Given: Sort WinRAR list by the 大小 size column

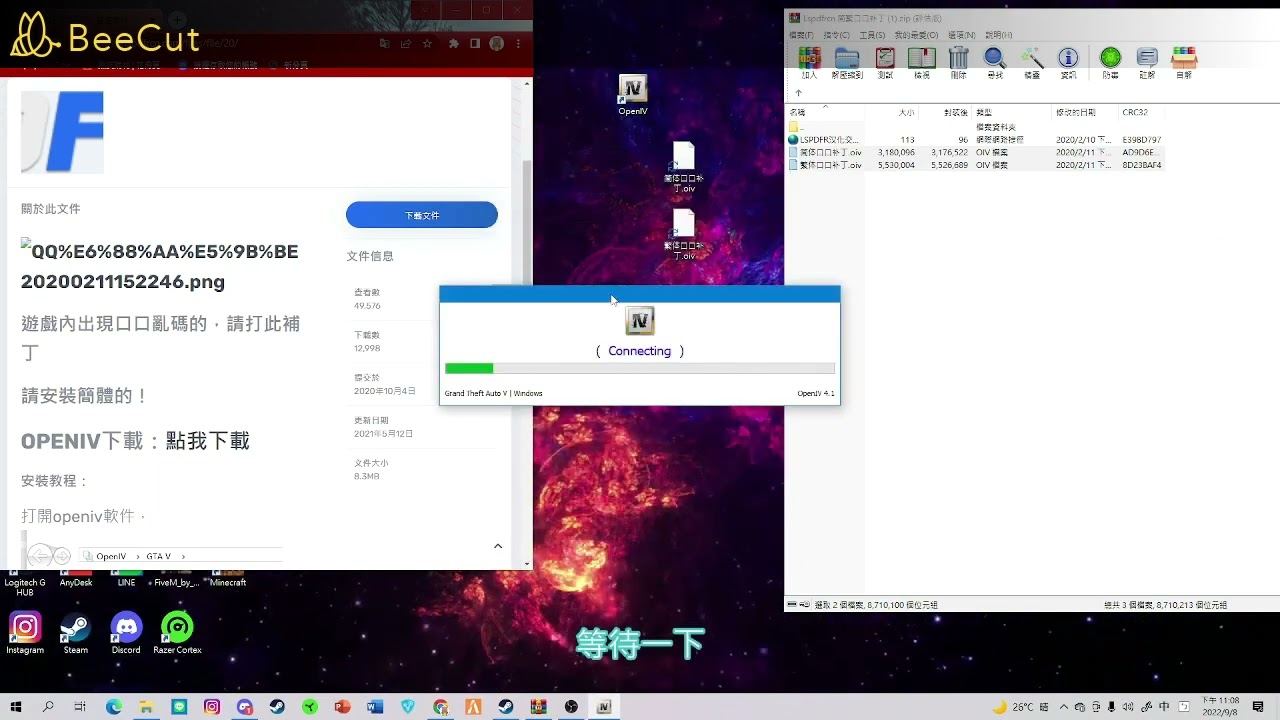Looking at the screenshot, I should [893, 113].
